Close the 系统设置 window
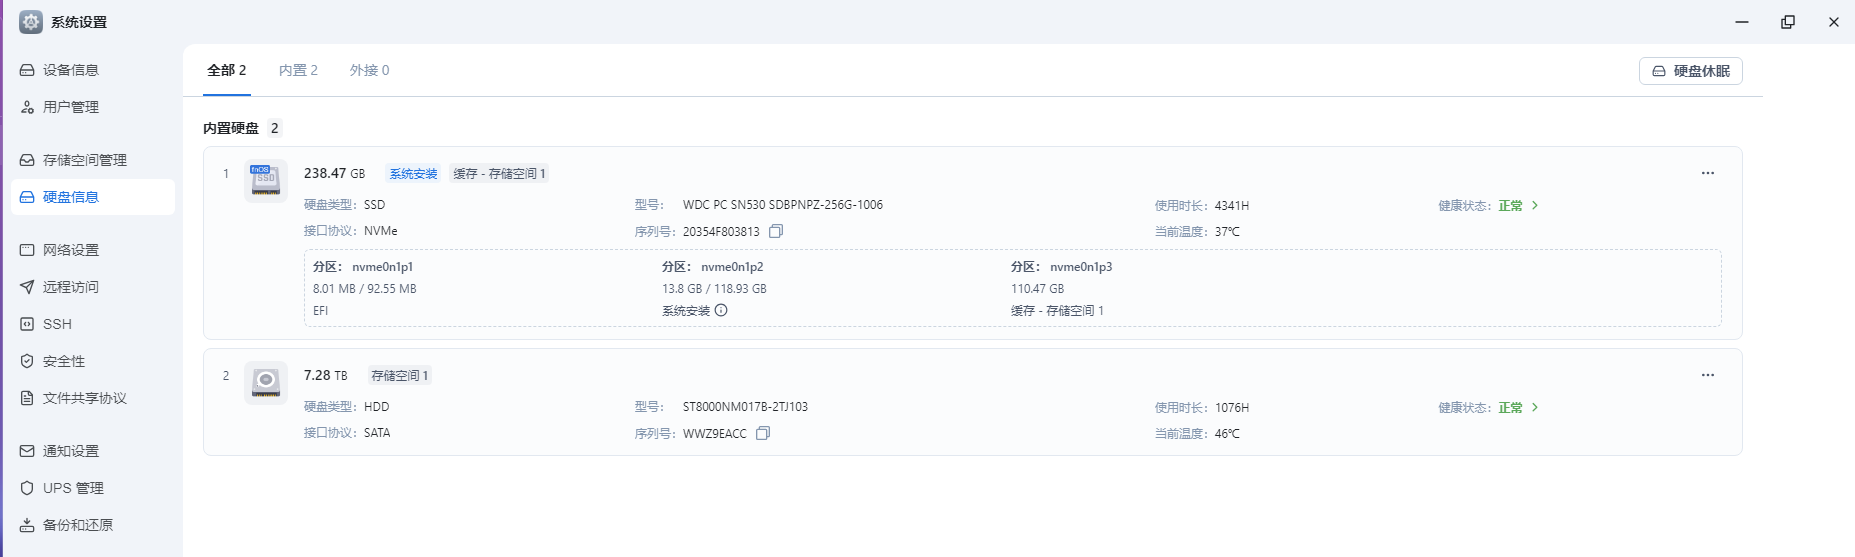This screenshot has width=1855, height=557. (1834, 22)
